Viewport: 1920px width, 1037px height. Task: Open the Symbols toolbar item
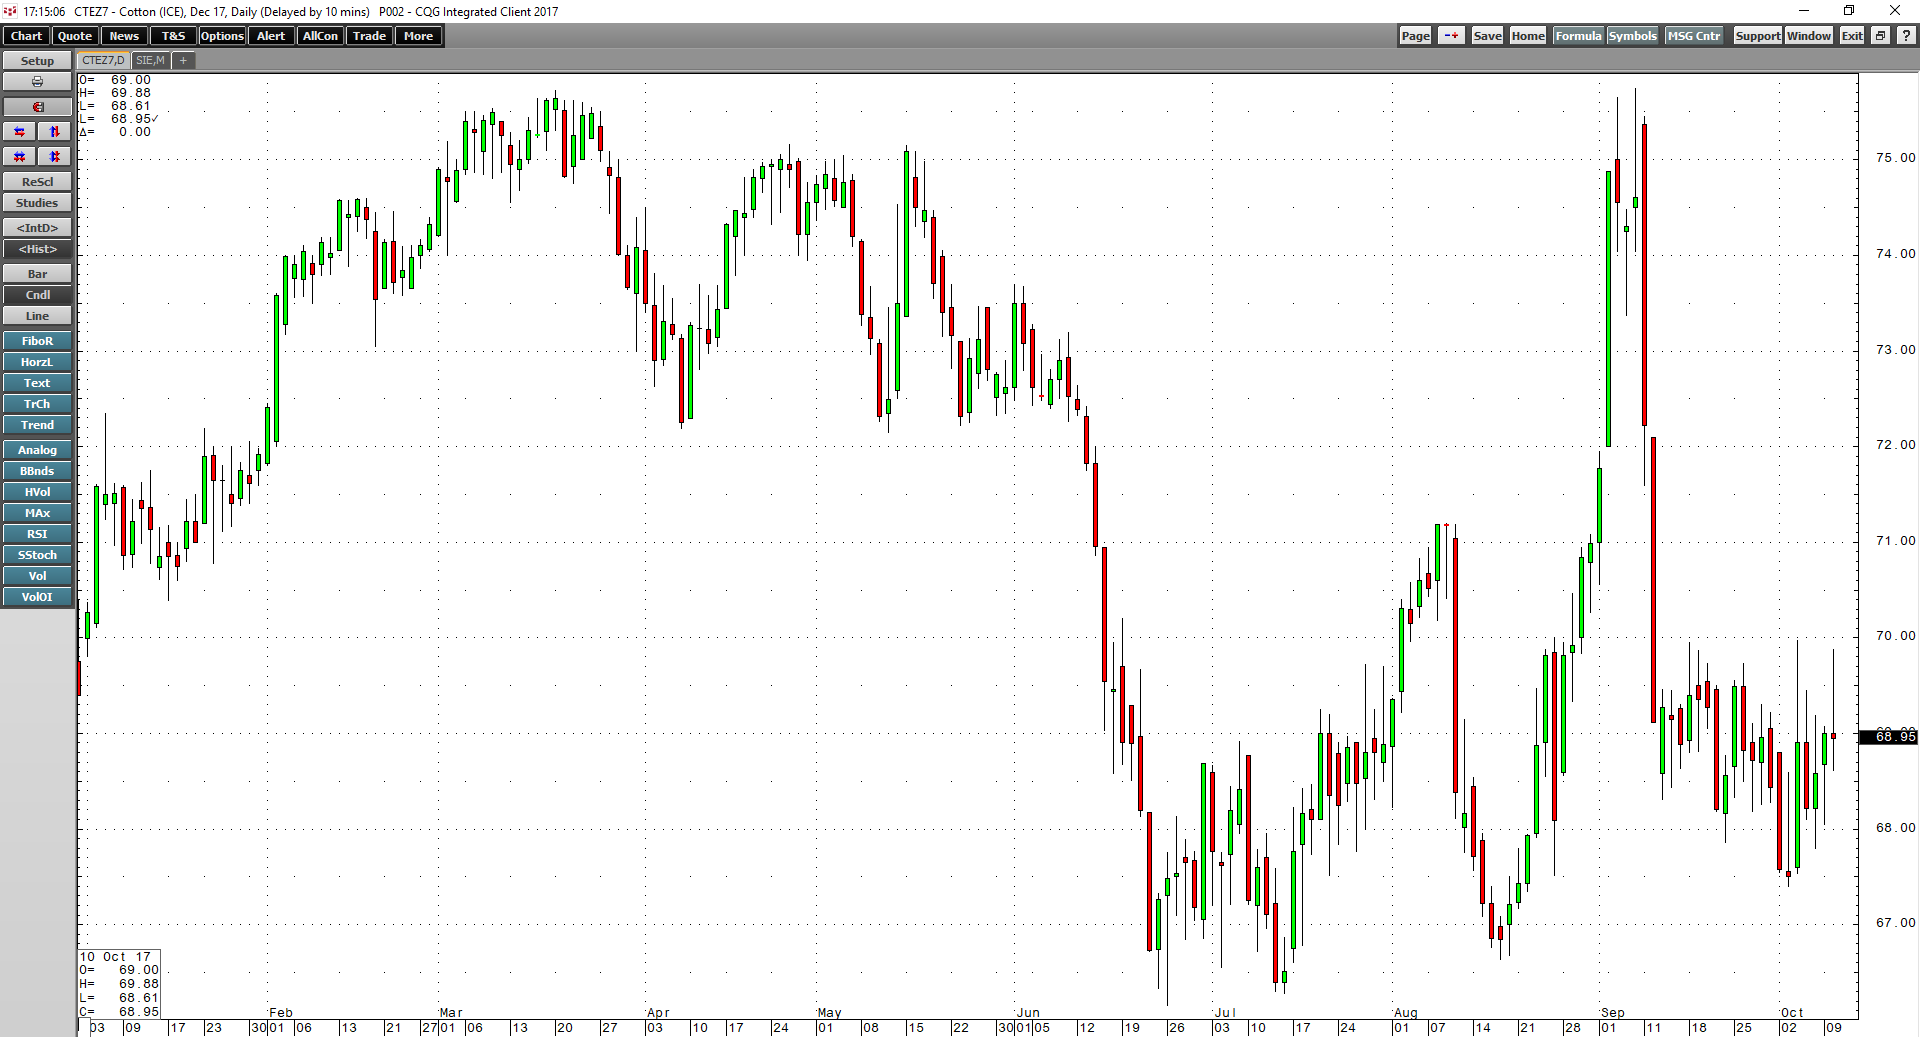click(x=1632, y=35)
